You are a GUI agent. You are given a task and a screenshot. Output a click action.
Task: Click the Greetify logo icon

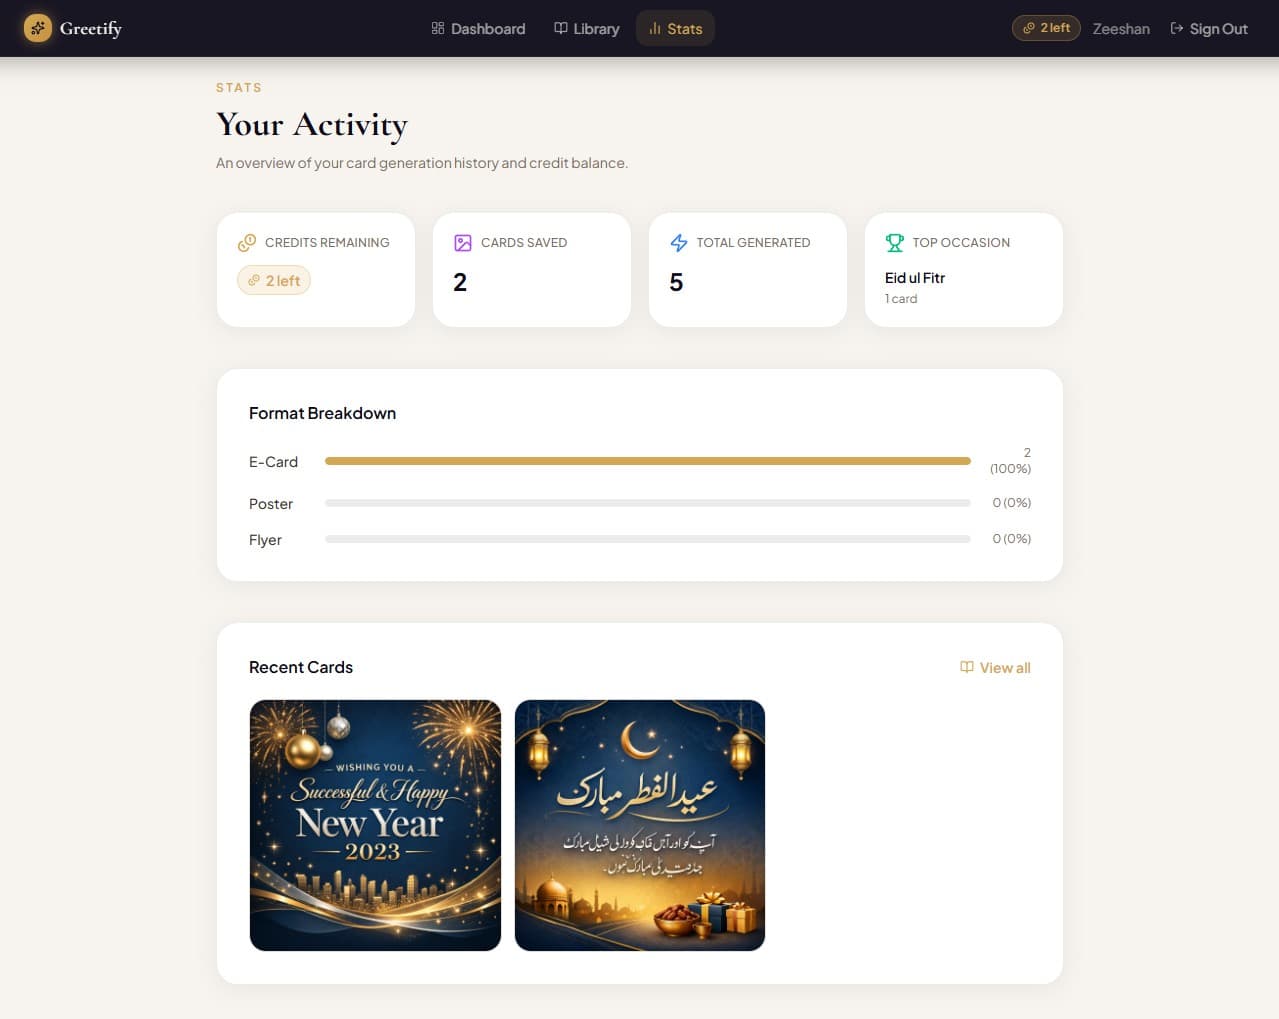(38, 28)
